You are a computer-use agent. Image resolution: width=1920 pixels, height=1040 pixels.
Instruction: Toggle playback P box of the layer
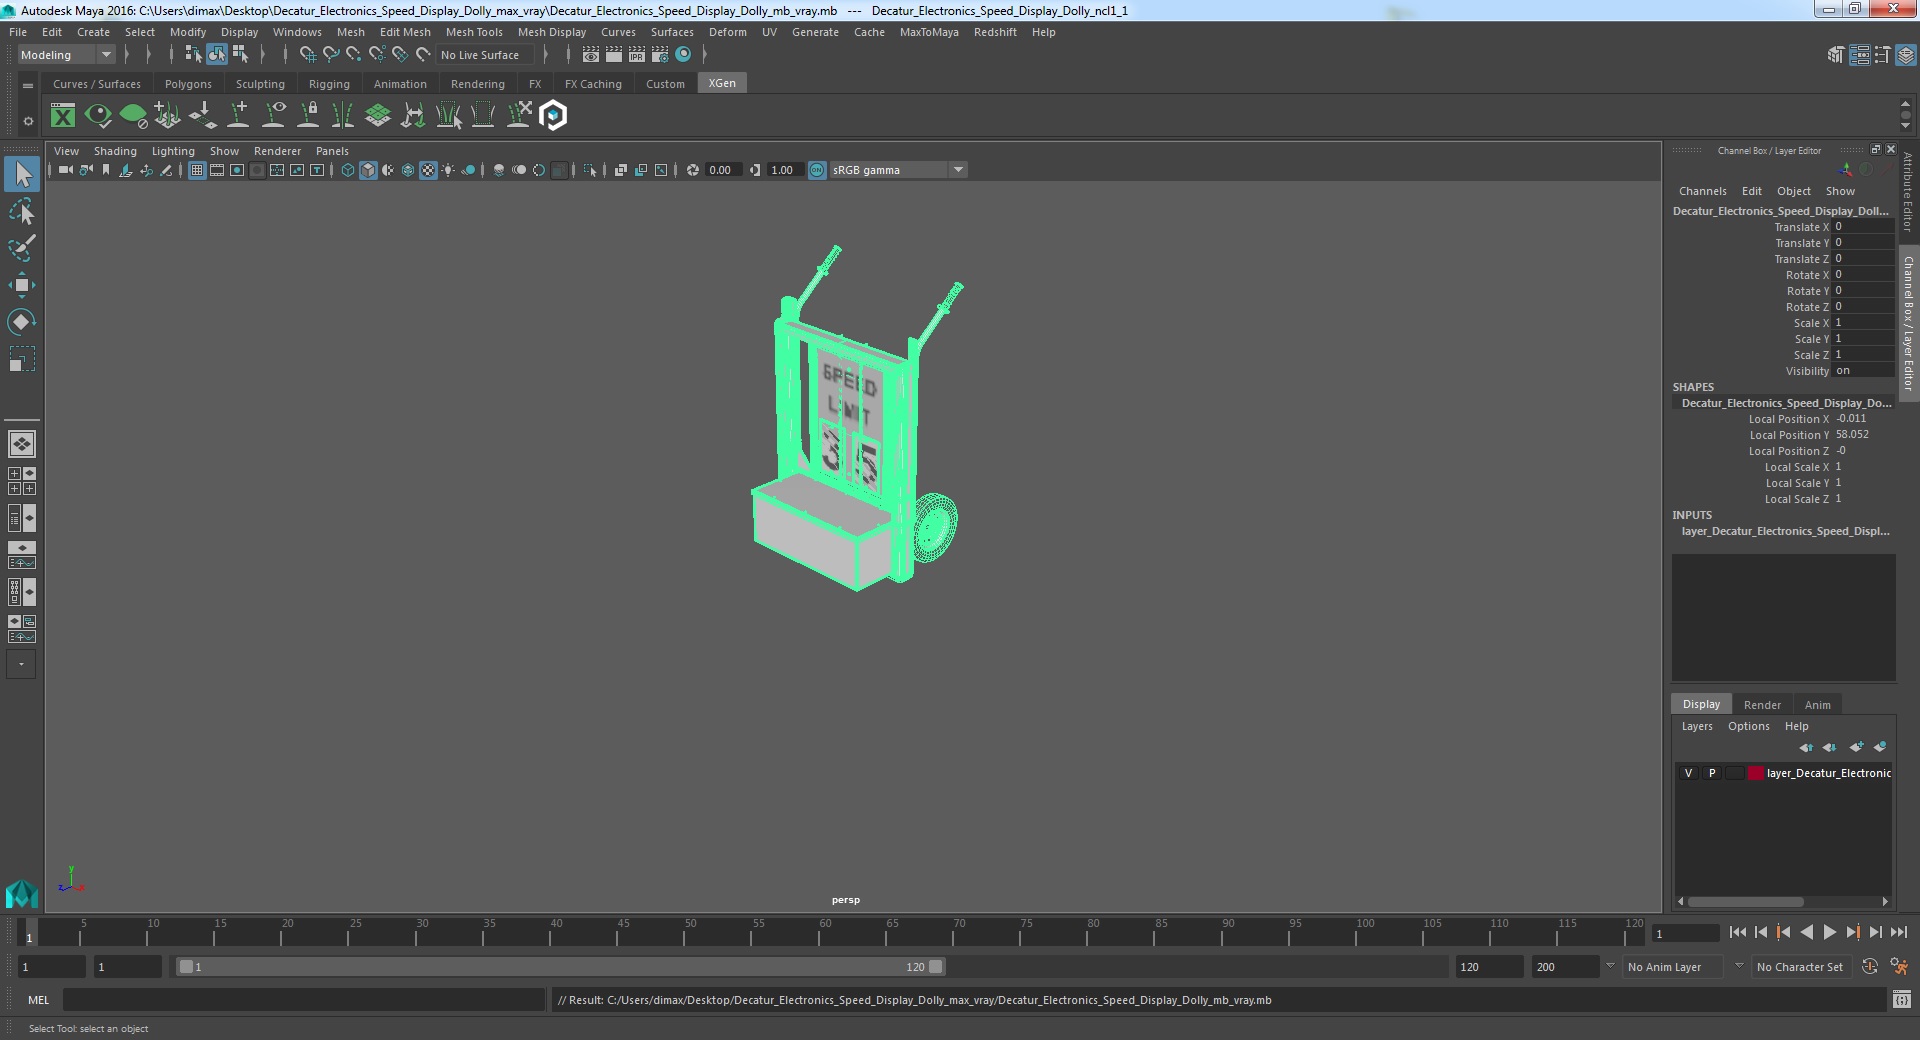click(x=1712, y=773)
